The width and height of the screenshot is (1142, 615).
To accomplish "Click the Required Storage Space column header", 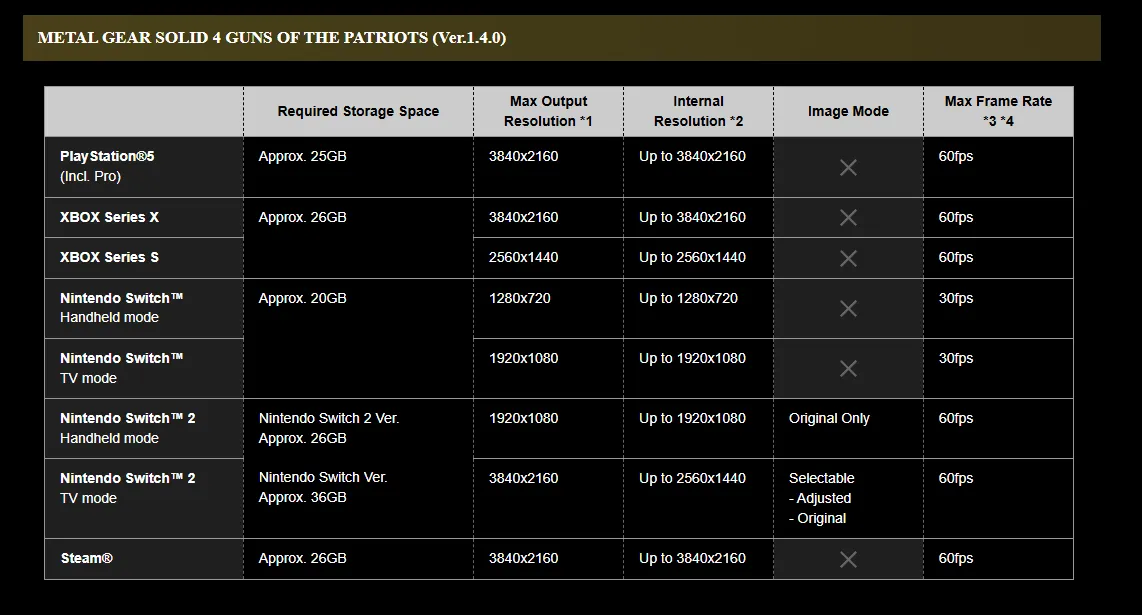I will click(358, 111).
